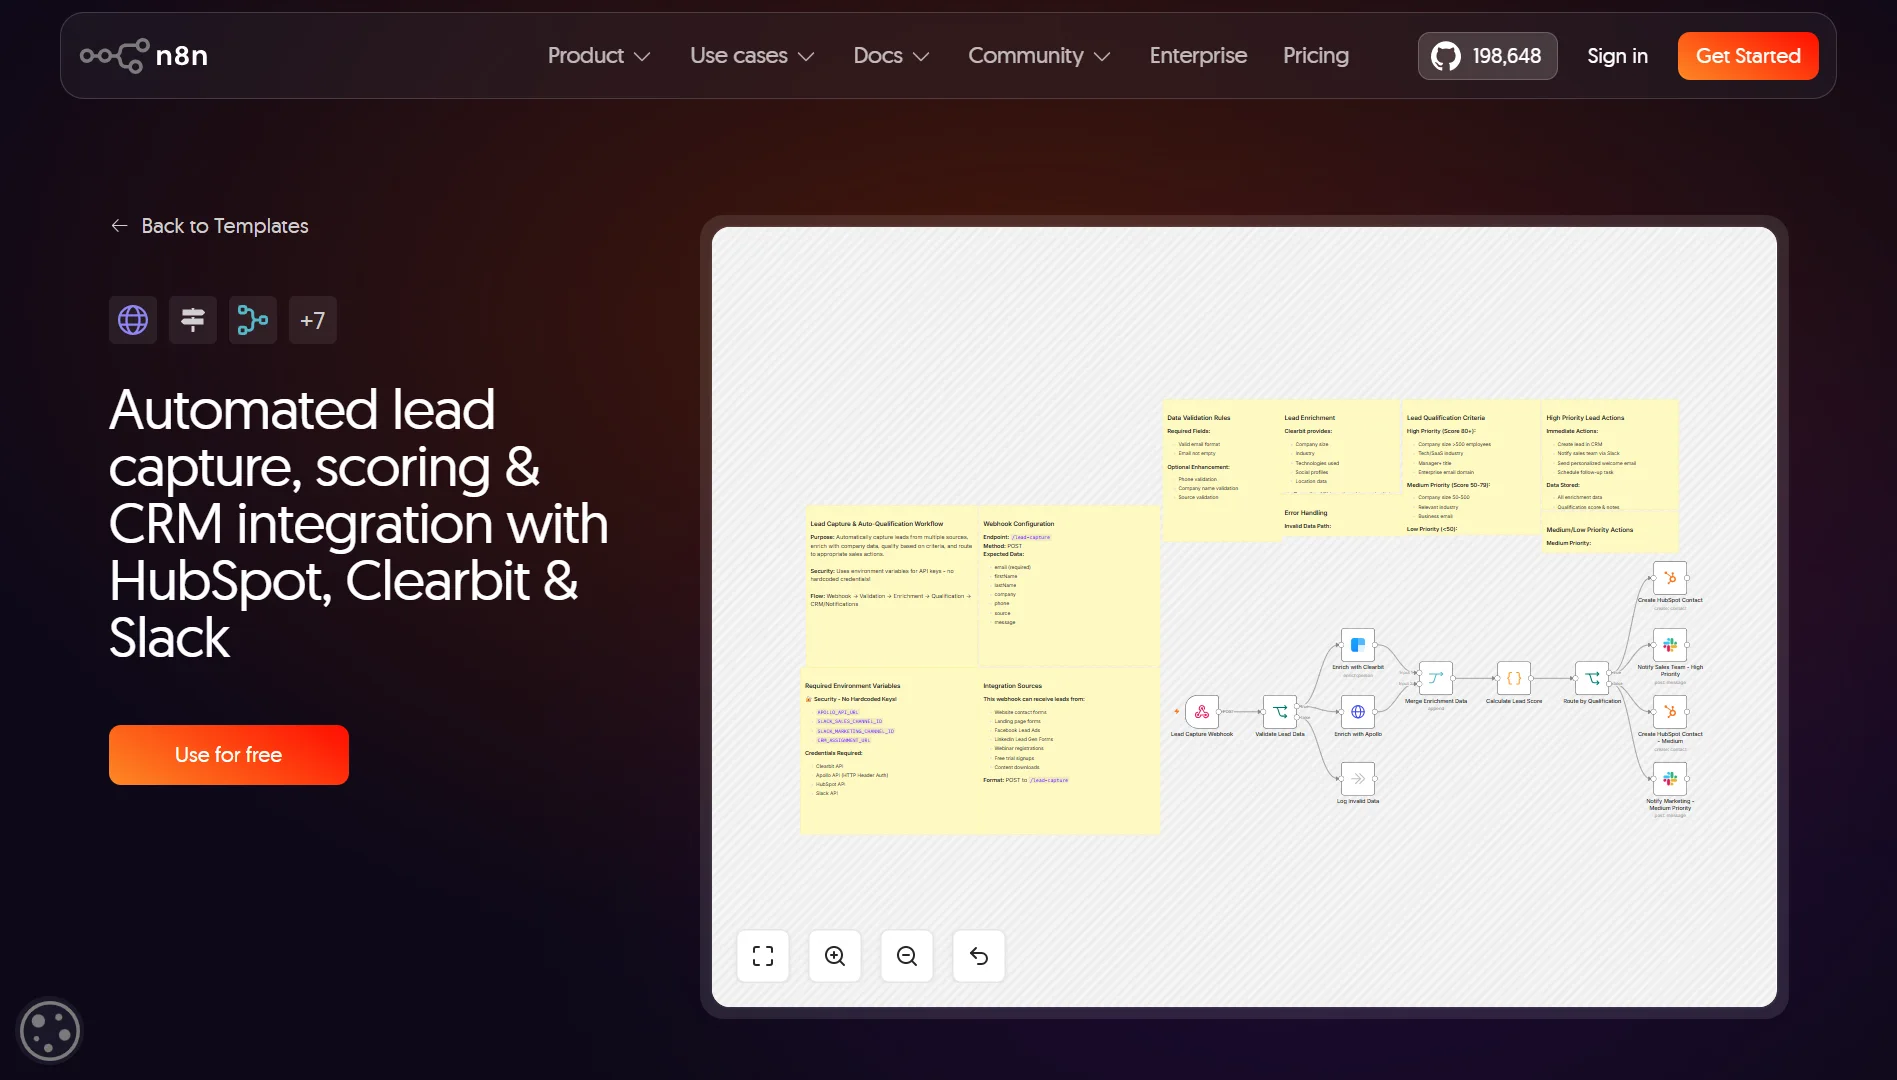Select the Merge Enrichment Data node
The image size is (1897, 1080).
pos(1436,678)
